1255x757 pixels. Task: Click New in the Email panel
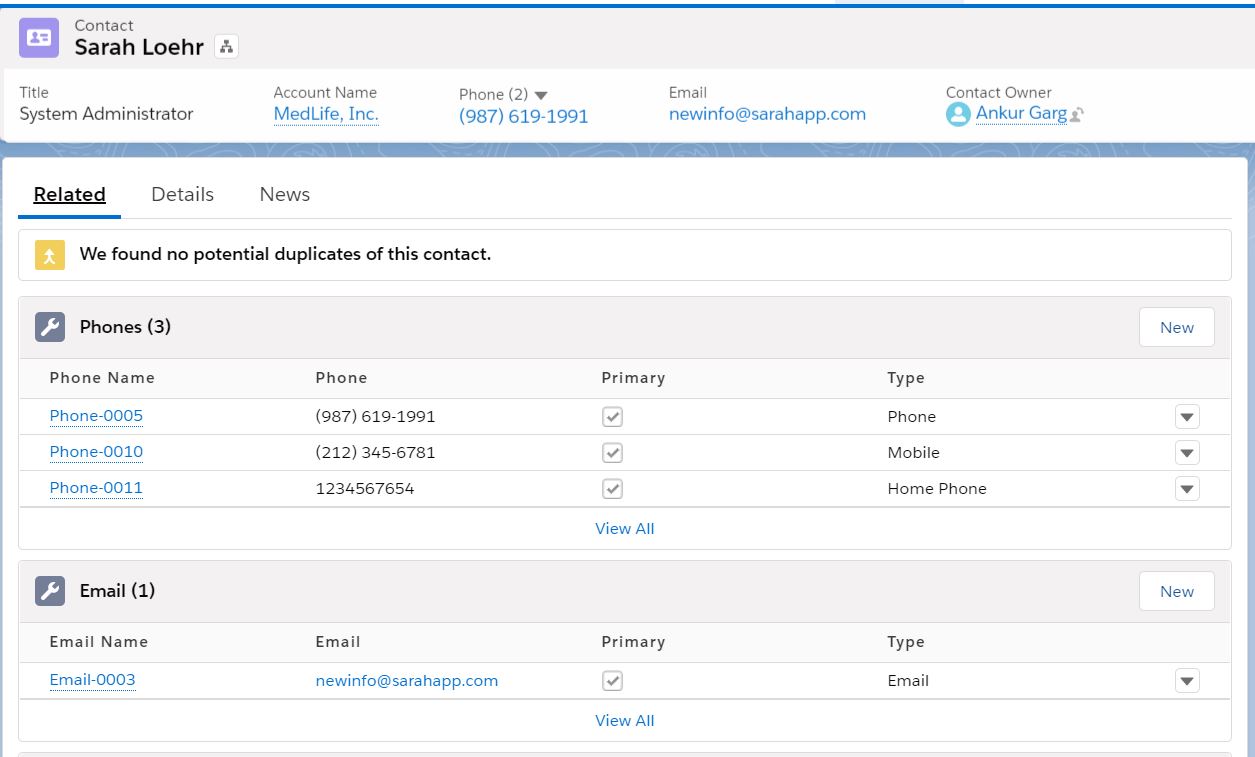click(1176, 591)
